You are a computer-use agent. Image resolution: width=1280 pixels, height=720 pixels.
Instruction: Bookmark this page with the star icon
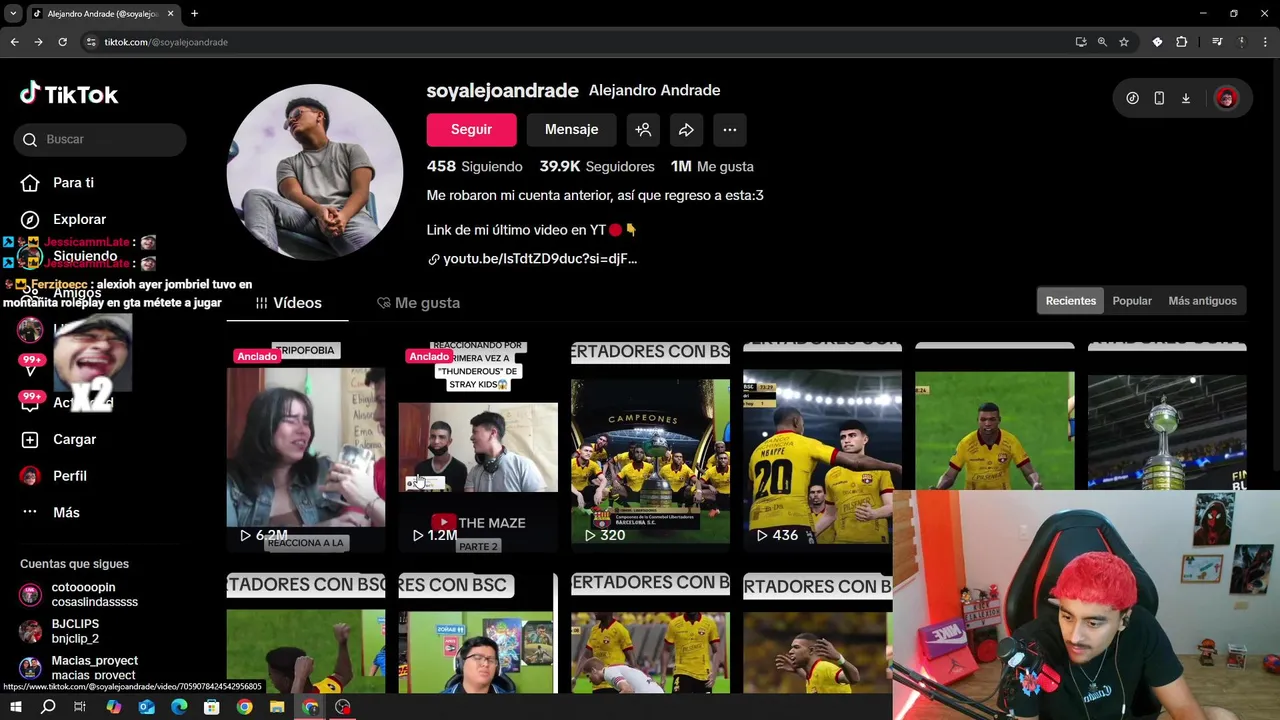pos(1124,42)
